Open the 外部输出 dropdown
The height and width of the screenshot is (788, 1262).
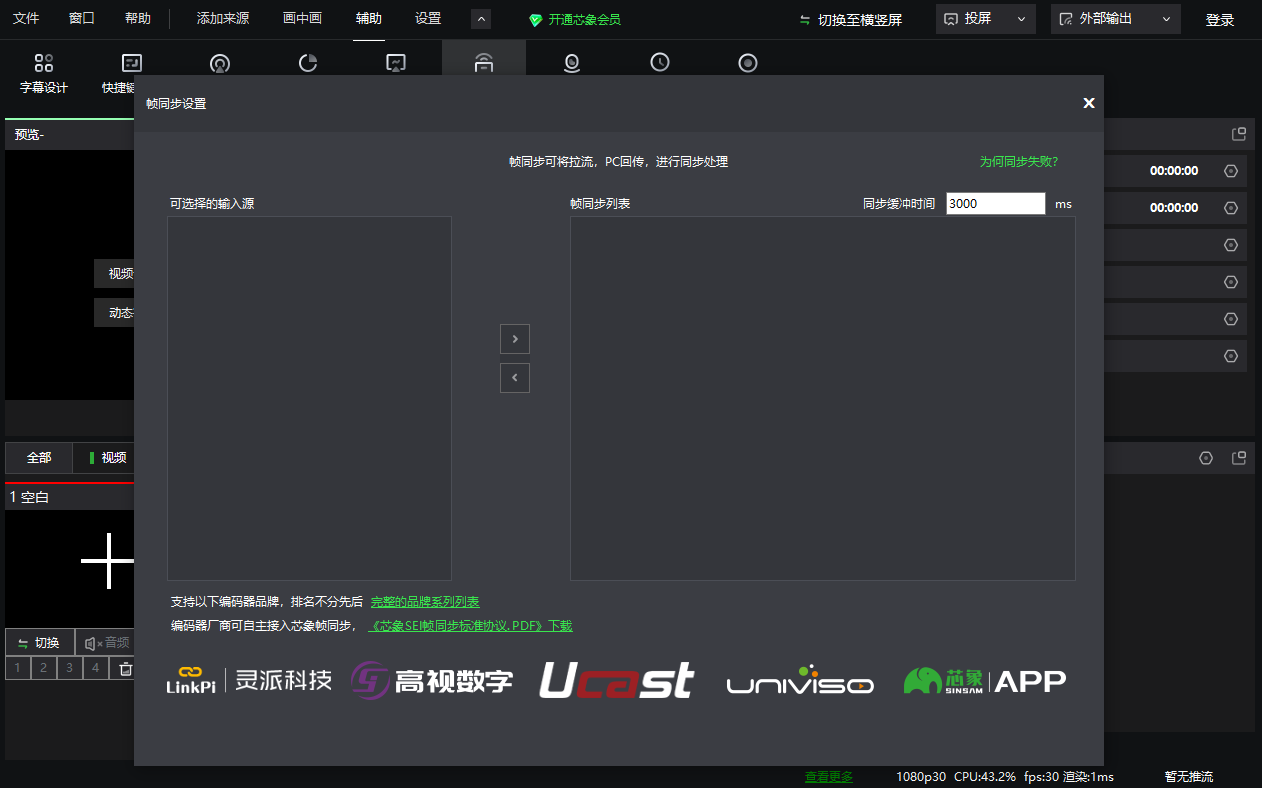click(x=1116, y=19)
